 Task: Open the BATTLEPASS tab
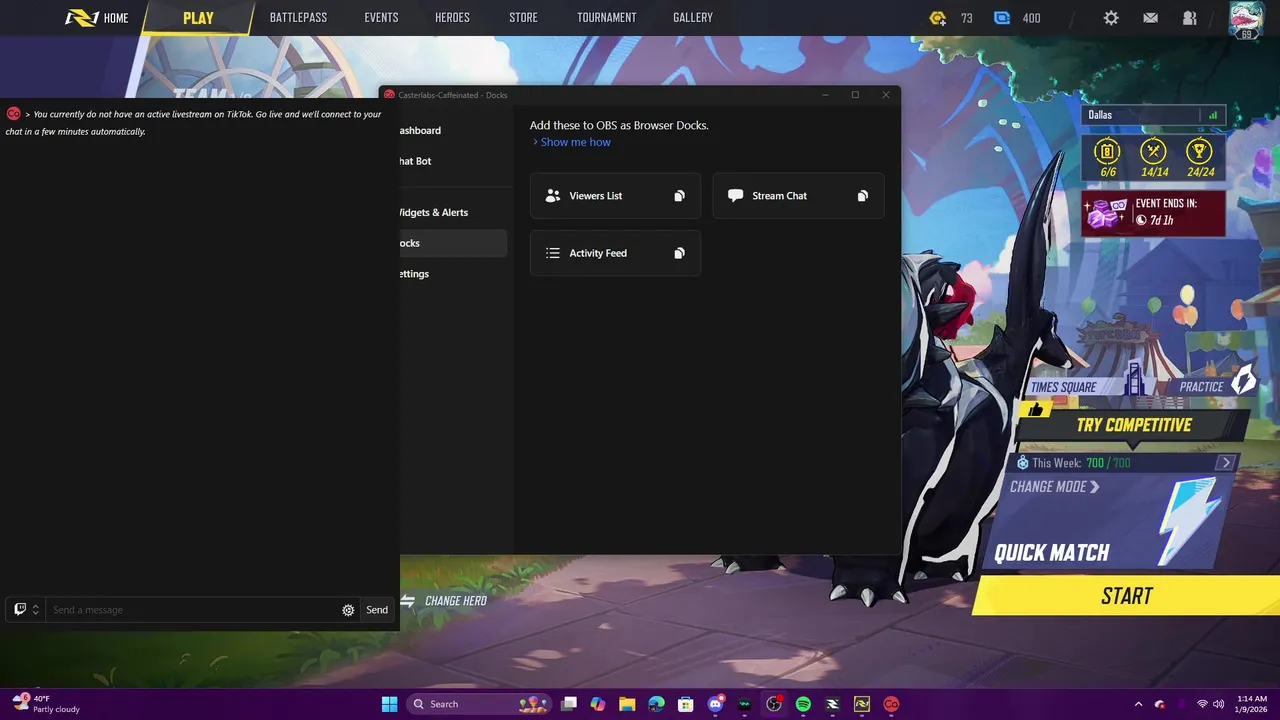298,18
